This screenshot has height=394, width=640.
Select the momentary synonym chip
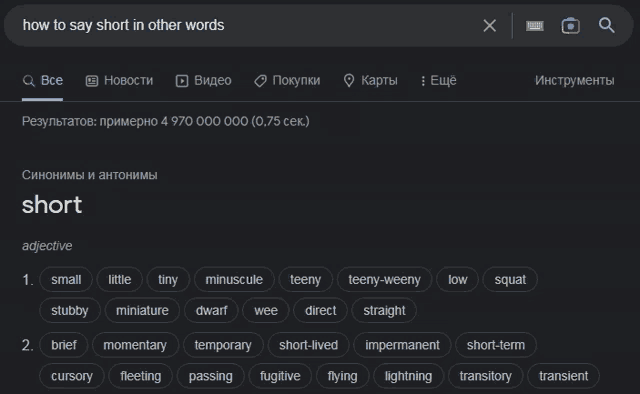[x=135, y=345]
